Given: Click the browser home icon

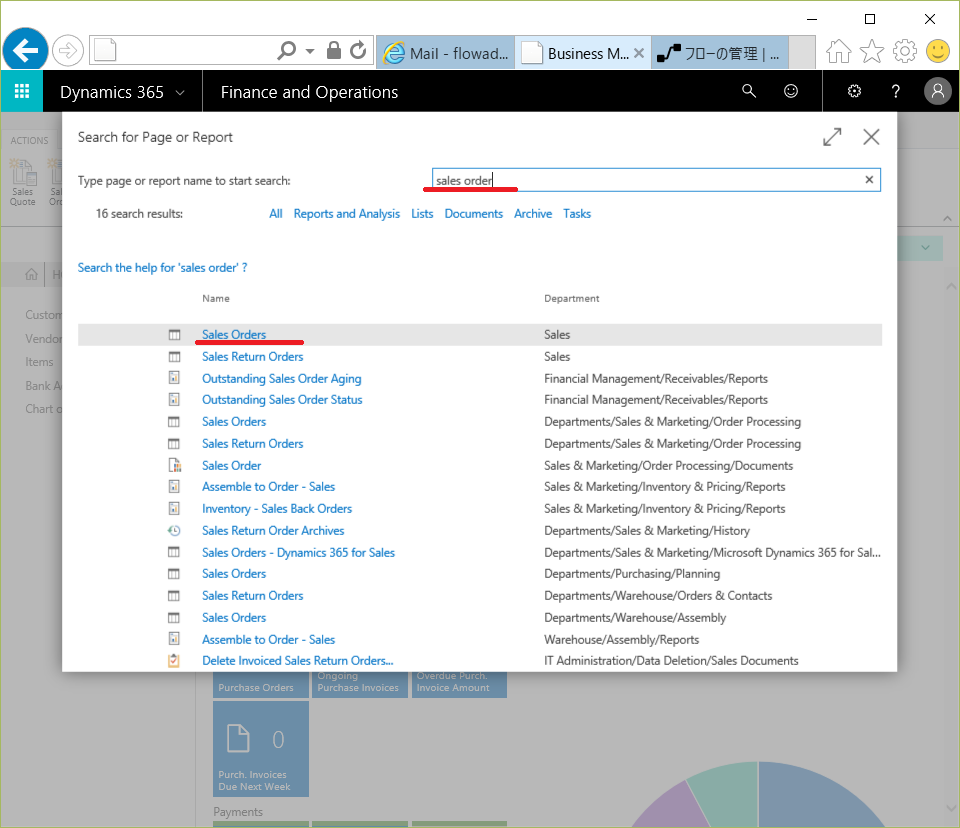Looking at the screenshot, I should [839, 51].
